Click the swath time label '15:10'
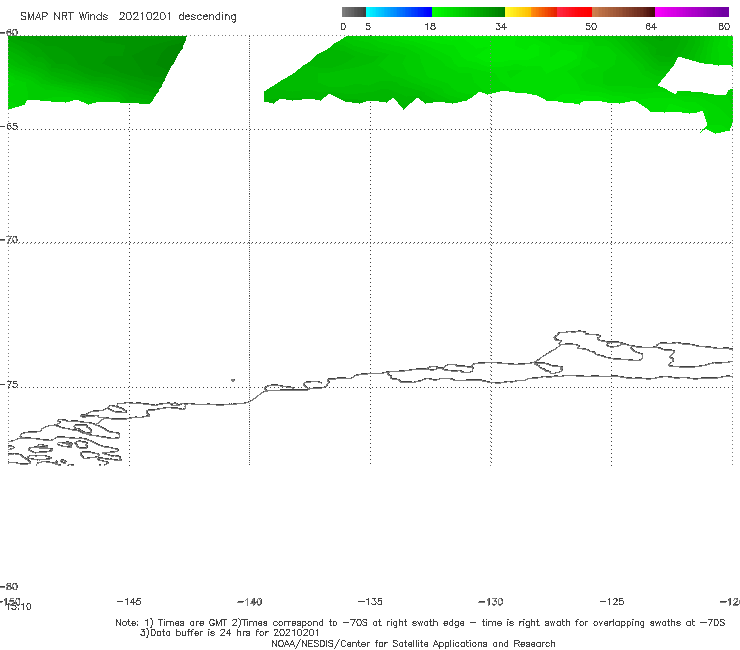 (19, 607)
